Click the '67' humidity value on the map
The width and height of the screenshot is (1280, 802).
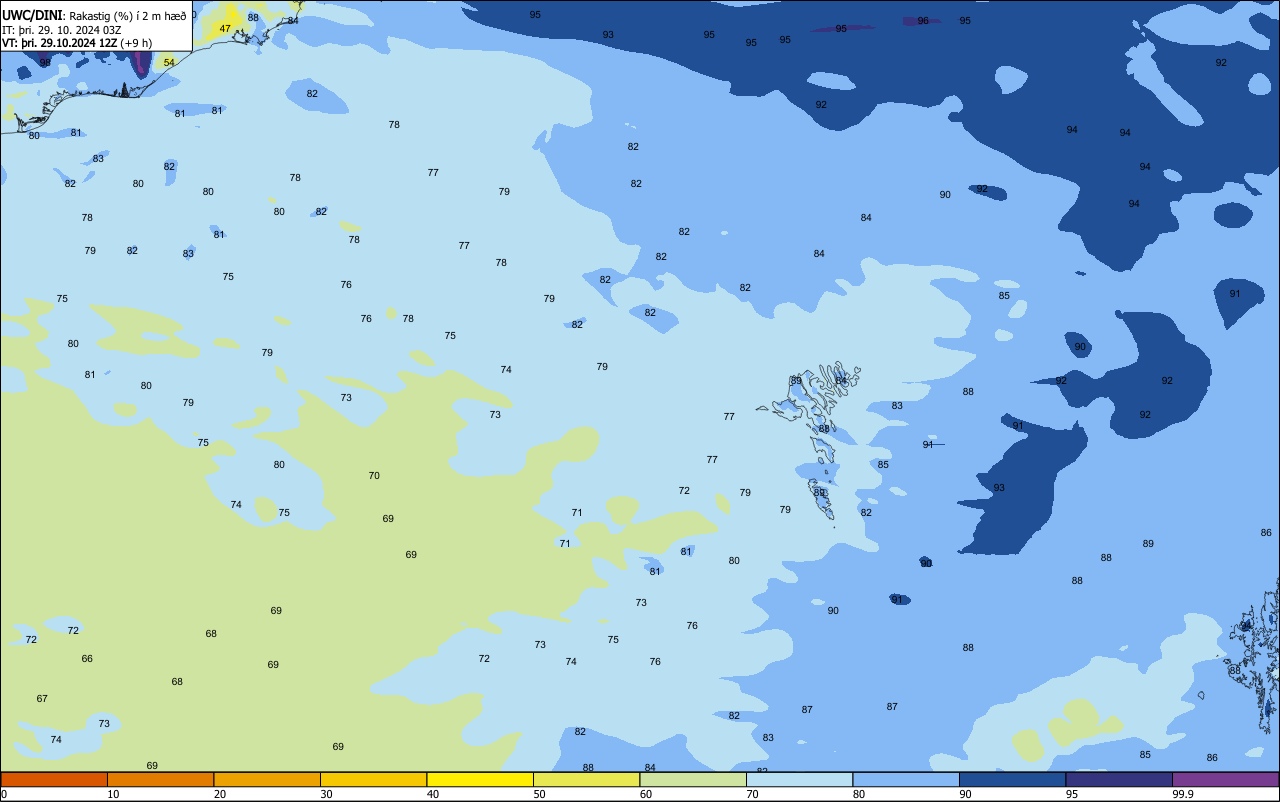pos(42,699)
